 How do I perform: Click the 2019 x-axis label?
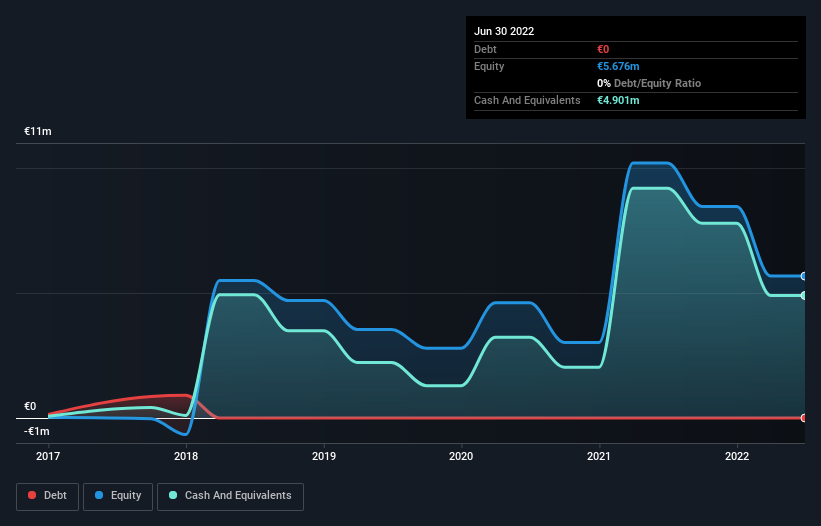(324, 456)
